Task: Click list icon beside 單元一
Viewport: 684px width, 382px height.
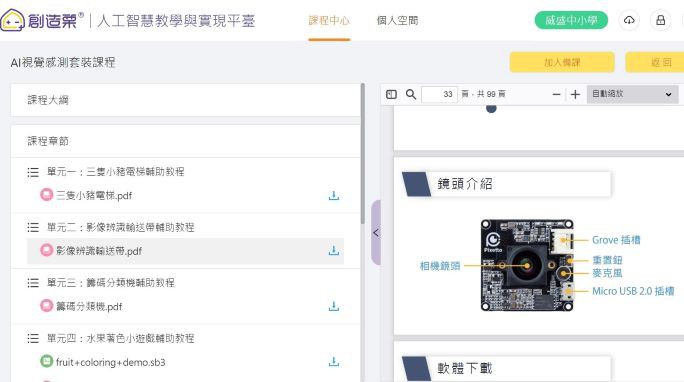Action: point(33,172)
